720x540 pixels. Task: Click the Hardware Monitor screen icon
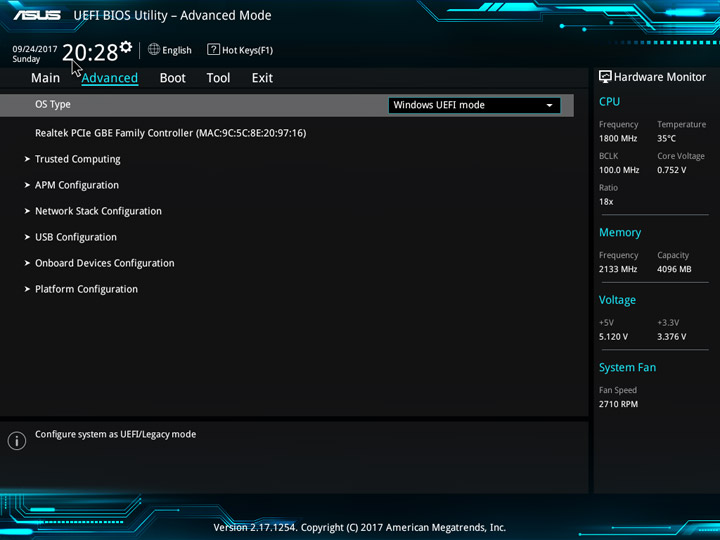tap(605, 77)
